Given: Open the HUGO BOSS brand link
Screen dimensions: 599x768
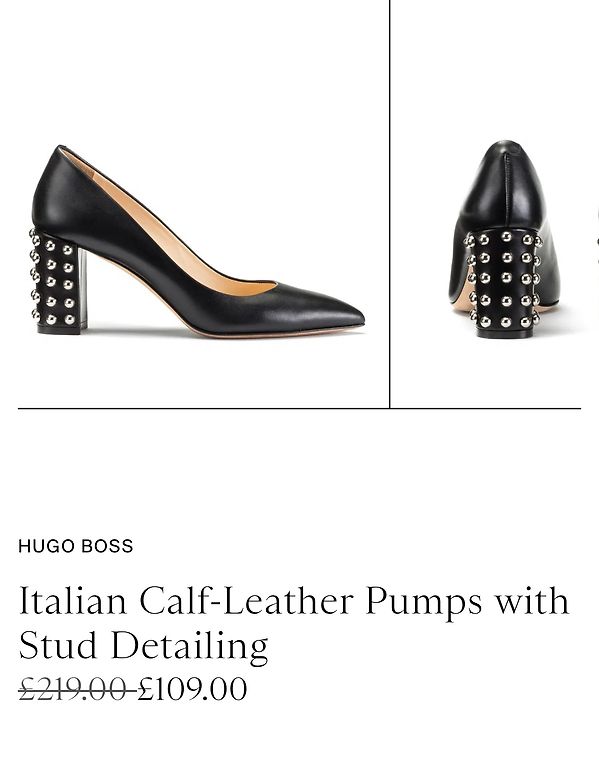Looking at the screenshot, I should (75, 546).
